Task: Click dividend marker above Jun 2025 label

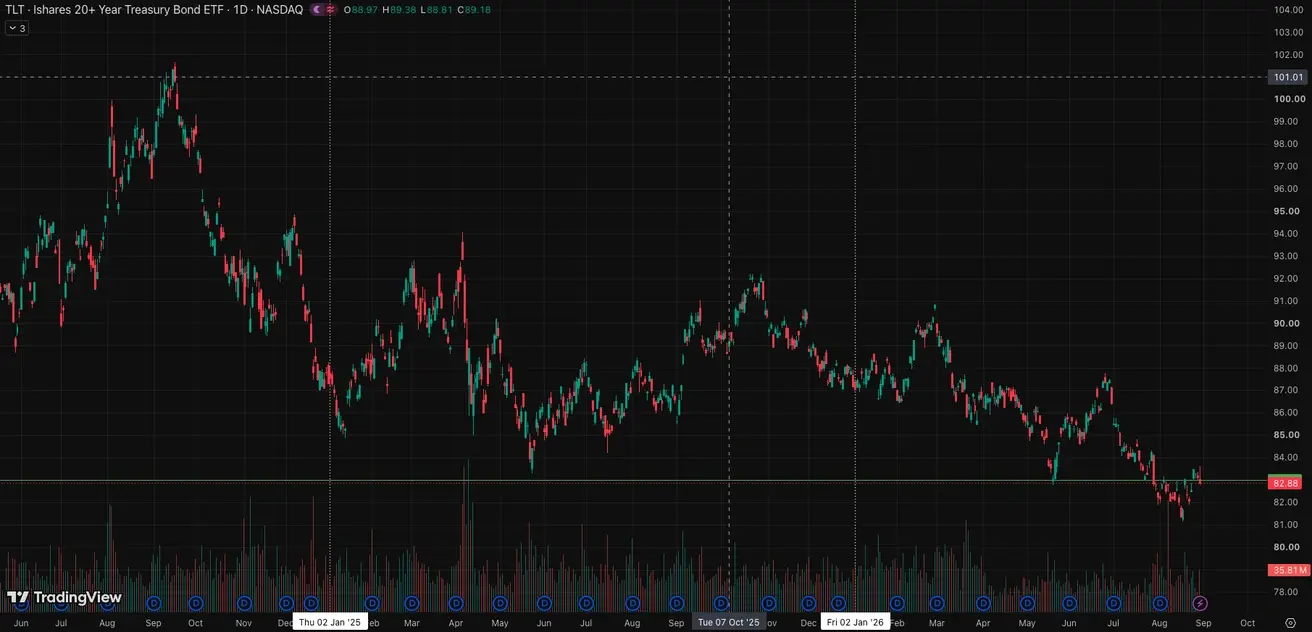Action: pos(543,603)
